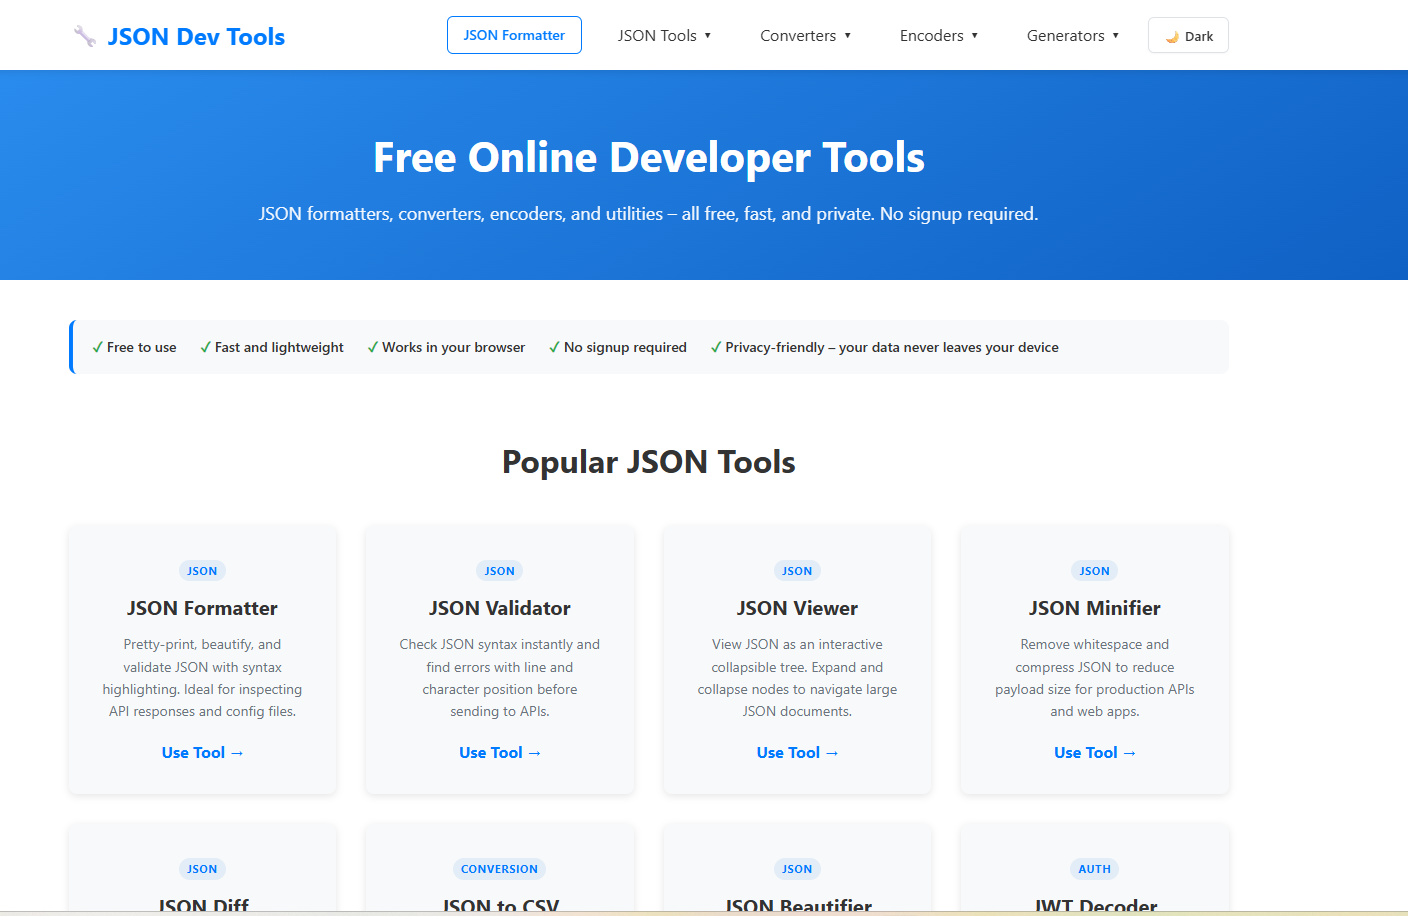Expand the JSON Tools dropdown menu

tap(664, 35)
